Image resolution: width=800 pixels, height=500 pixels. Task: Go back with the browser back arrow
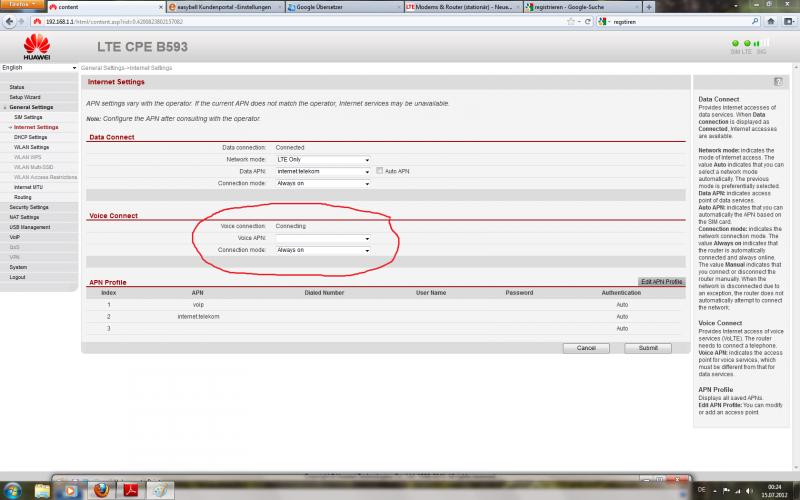coord(9,21)
